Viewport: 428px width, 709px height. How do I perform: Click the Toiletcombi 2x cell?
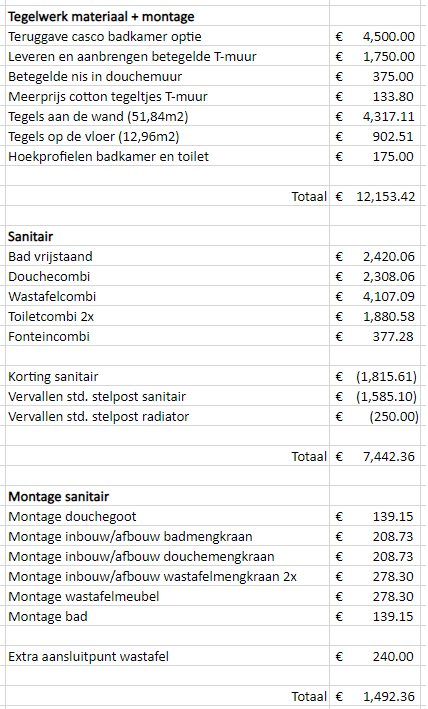pyautogui.click(x=167, y=316)
